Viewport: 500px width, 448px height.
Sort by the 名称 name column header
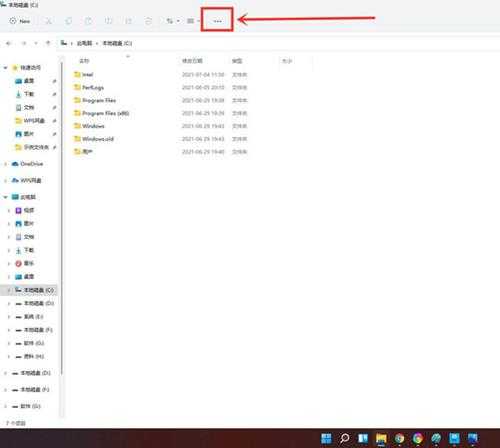[84, 61]
